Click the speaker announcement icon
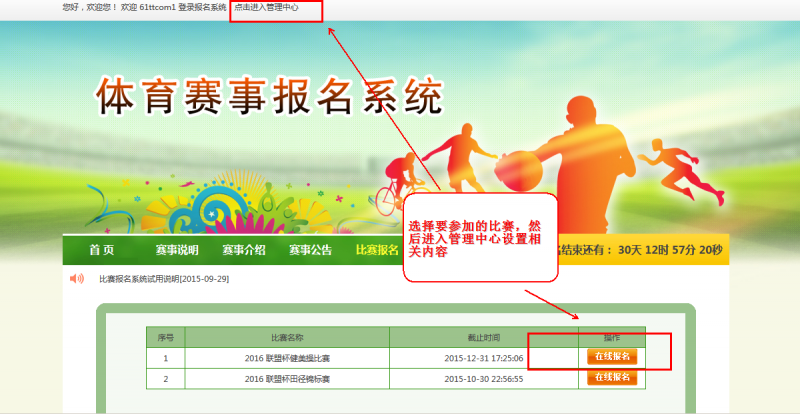Screen dimensions: 800x414 76,278
